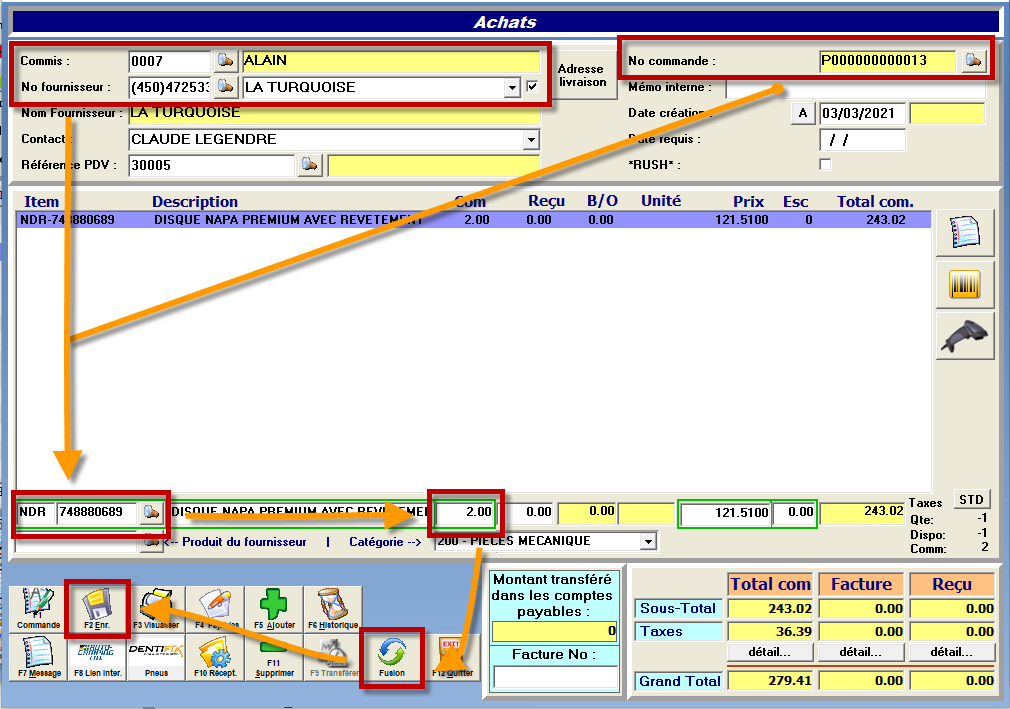Open F3 Visualiser preview

(156, 609)
